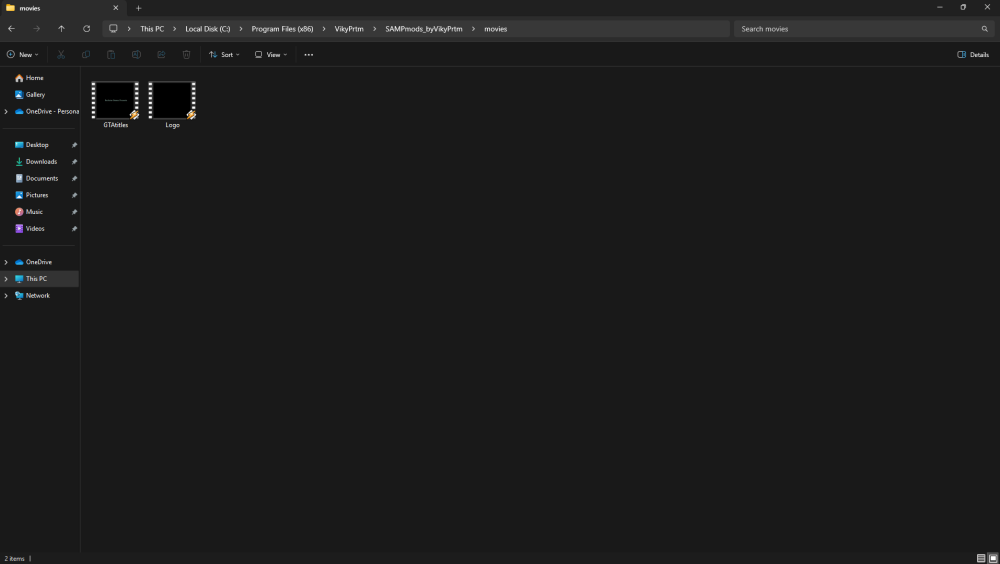Click the Logo file name
Image resolution: width=1000 pixels, height=564 pixels.
point(172,125)
